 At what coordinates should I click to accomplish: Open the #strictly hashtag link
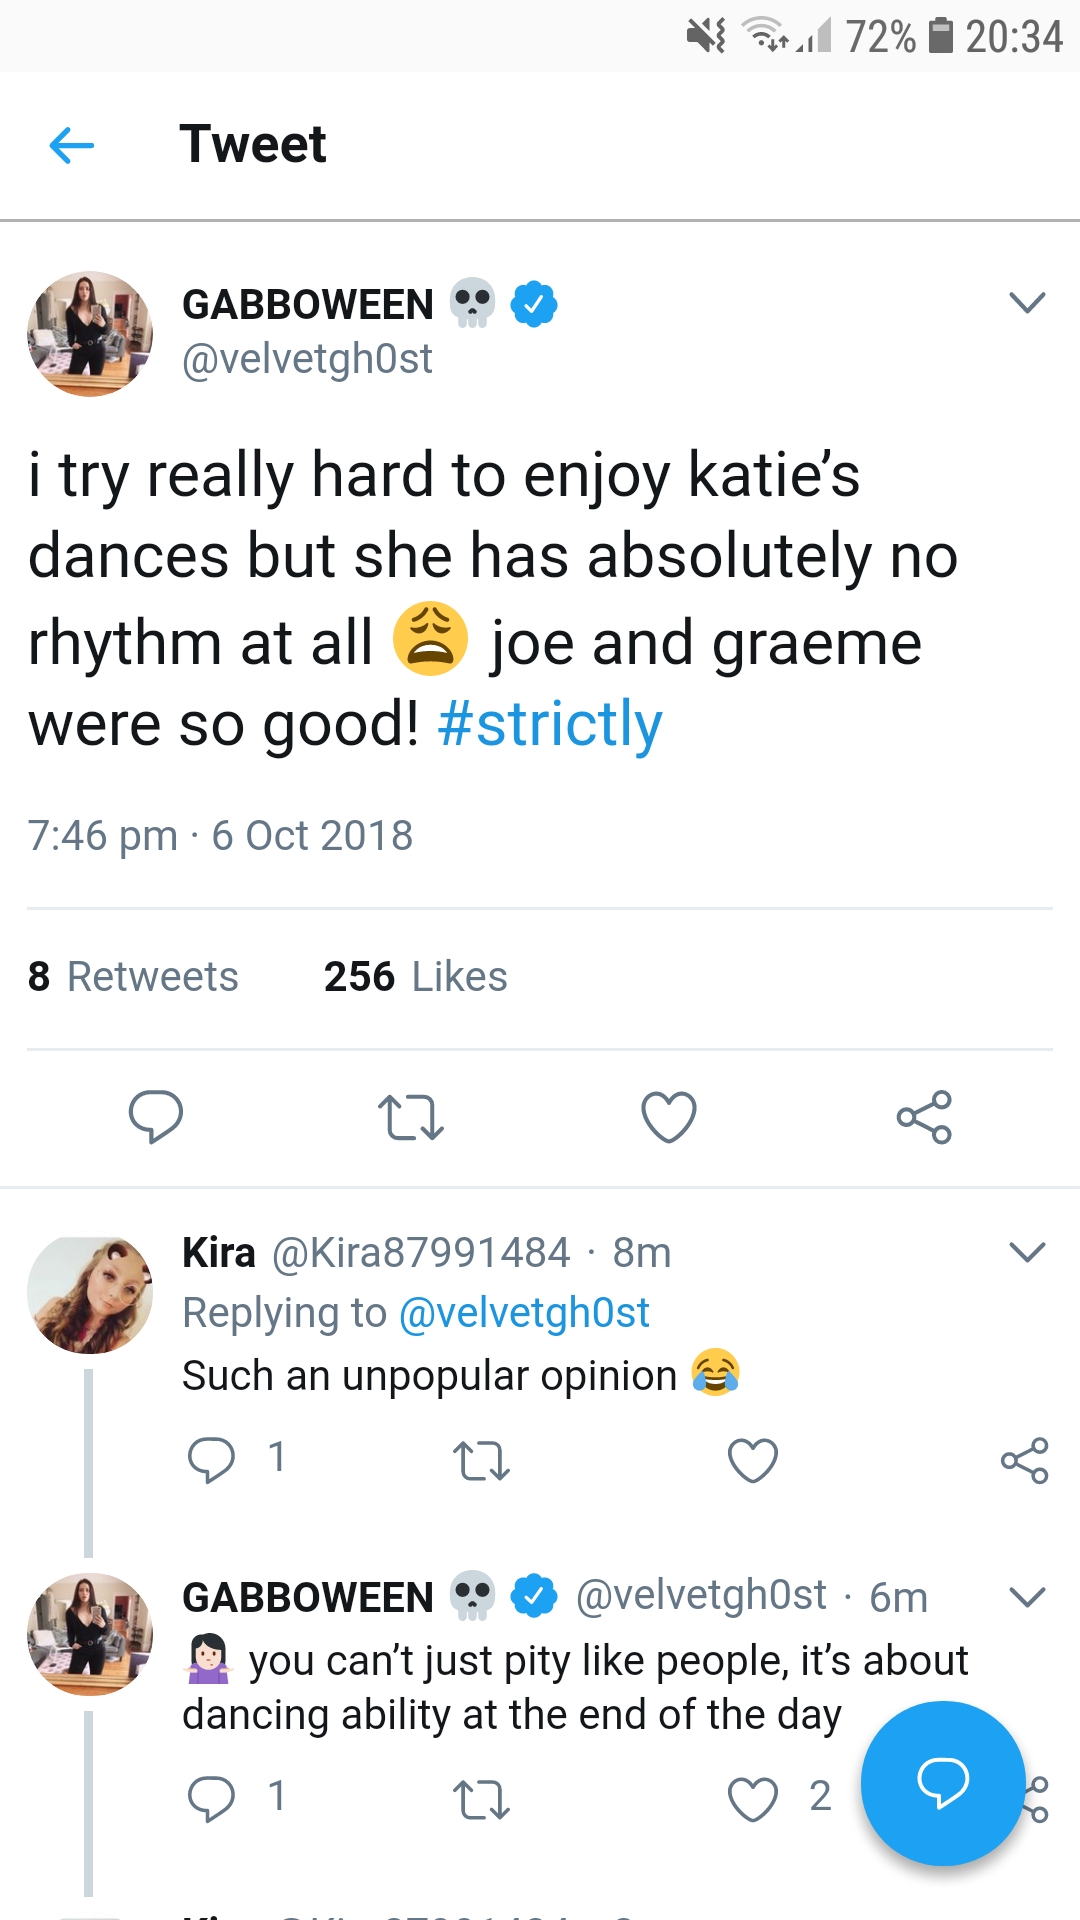[550, 724]
